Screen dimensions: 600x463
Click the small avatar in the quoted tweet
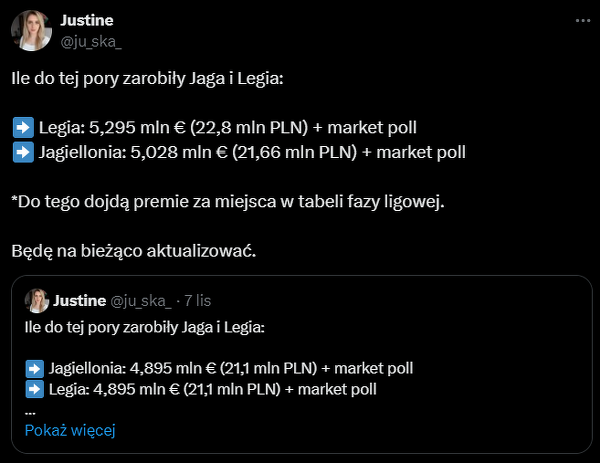click(36, 300)
